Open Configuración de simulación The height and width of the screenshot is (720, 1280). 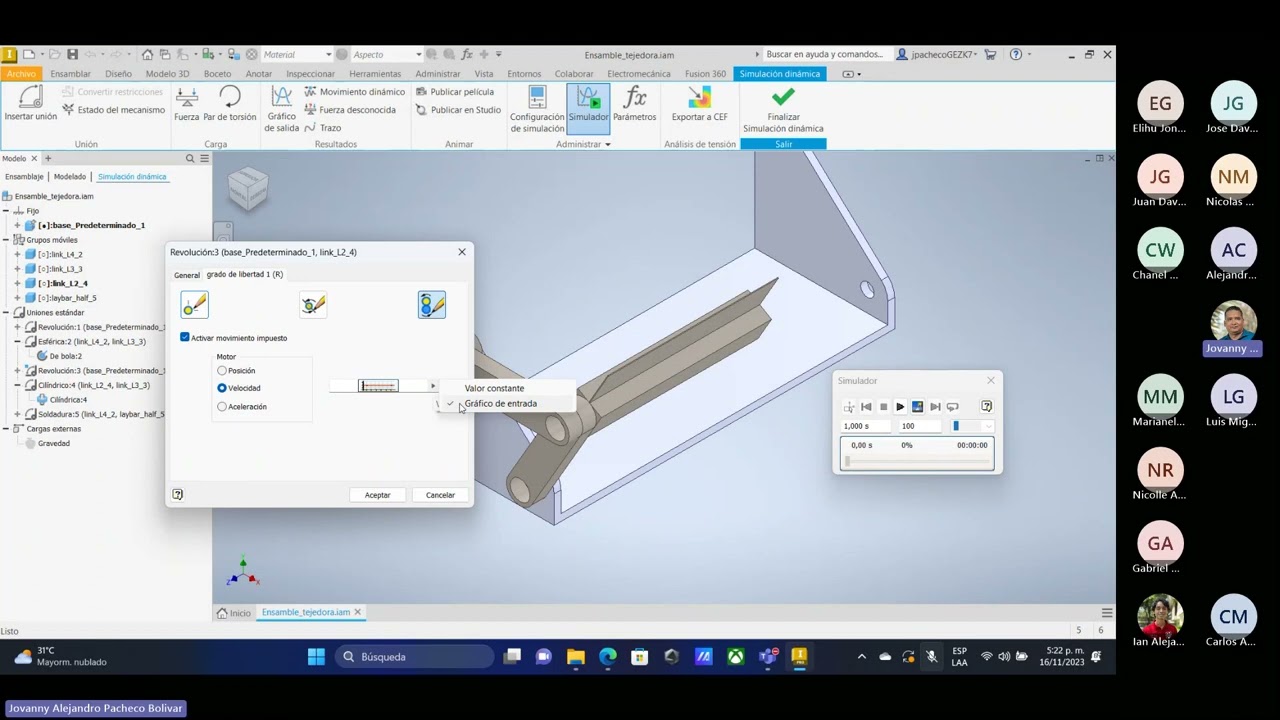537,109
